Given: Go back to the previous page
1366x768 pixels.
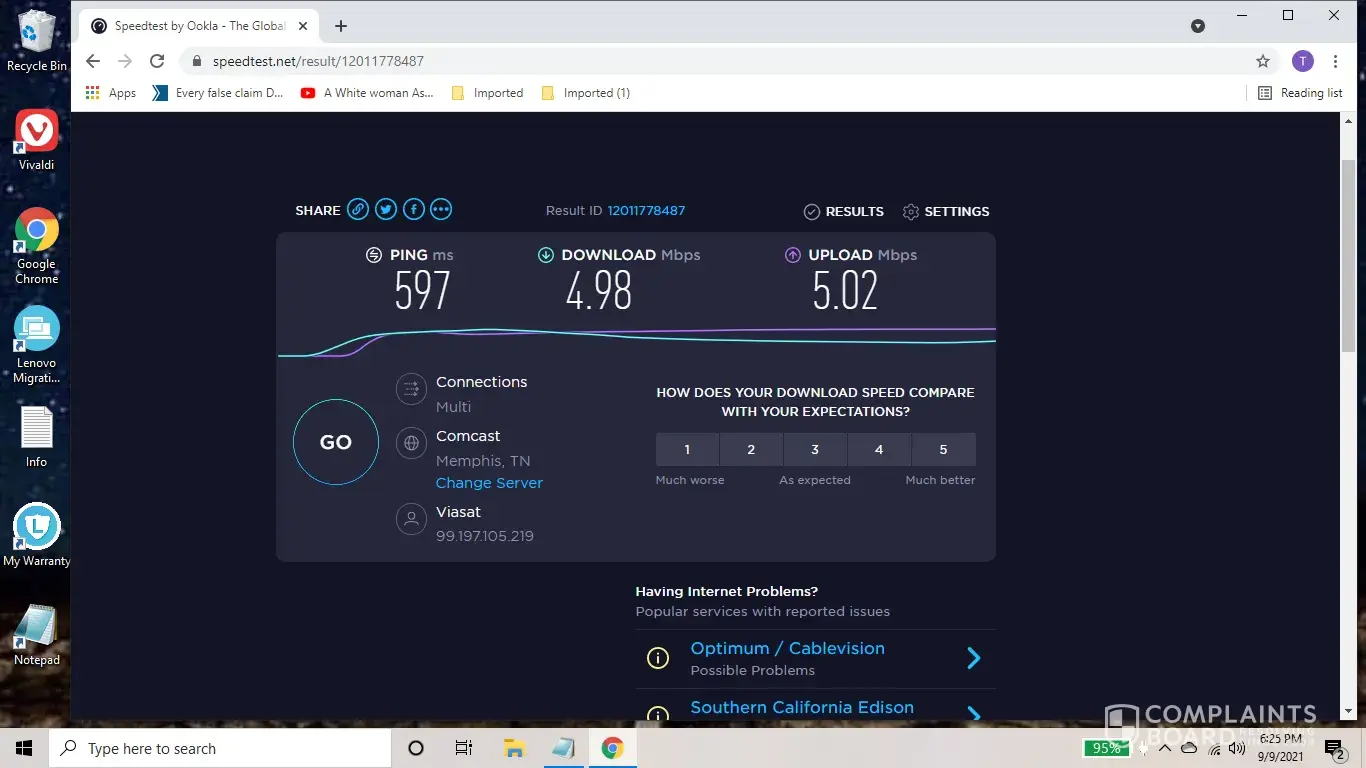Looking at the screenshot, I should [93, 61].
